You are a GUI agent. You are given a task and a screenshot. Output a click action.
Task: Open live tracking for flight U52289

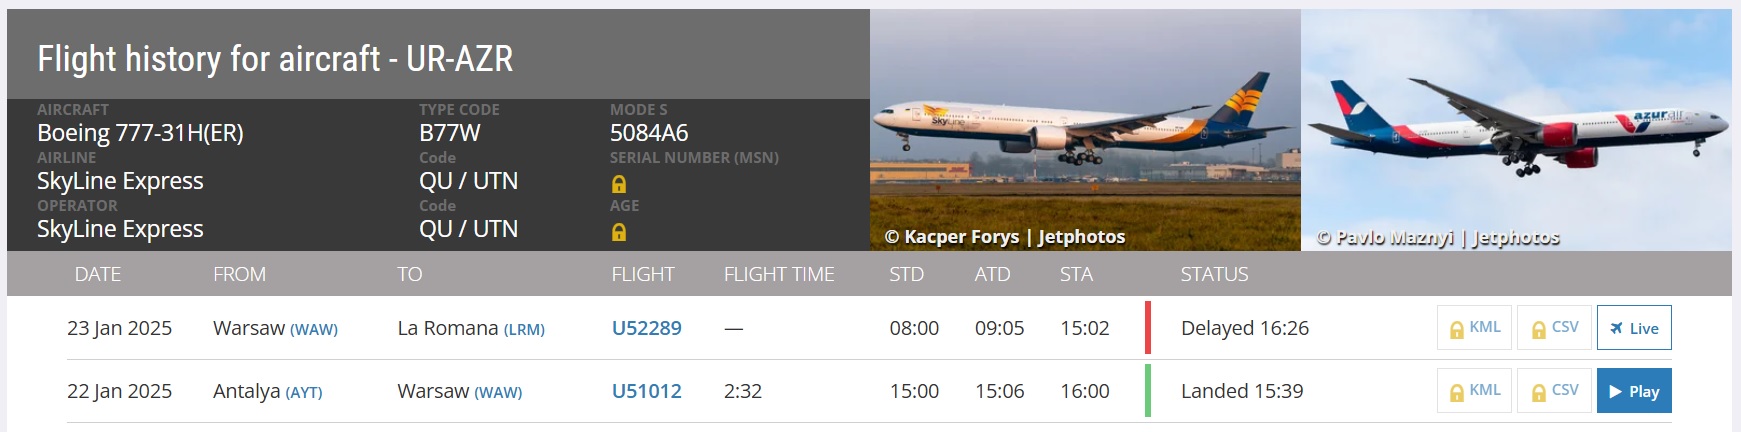click(1633, 328)
